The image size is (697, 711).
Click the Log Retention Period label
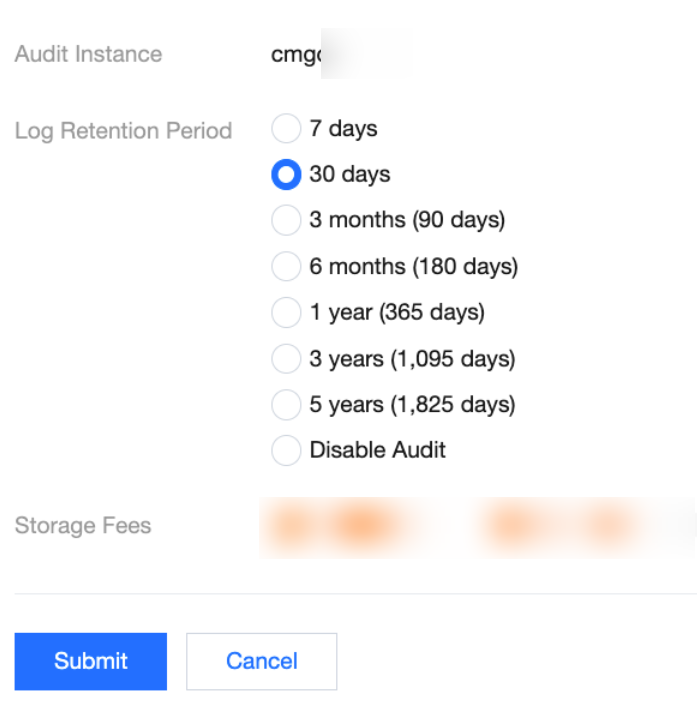pos(123,131)
